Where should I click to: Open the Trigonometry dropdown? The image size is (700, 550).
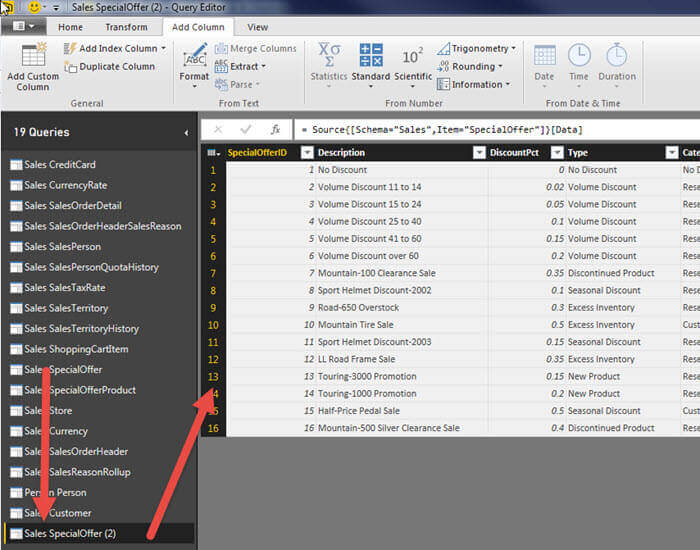tap(513, 48)
